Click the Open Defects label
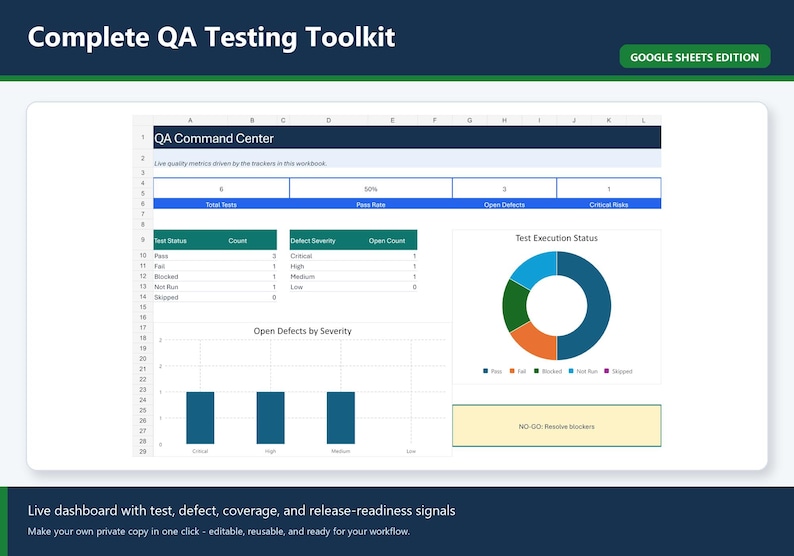Viewport: 794px width, 556px height. pos(504,205)
